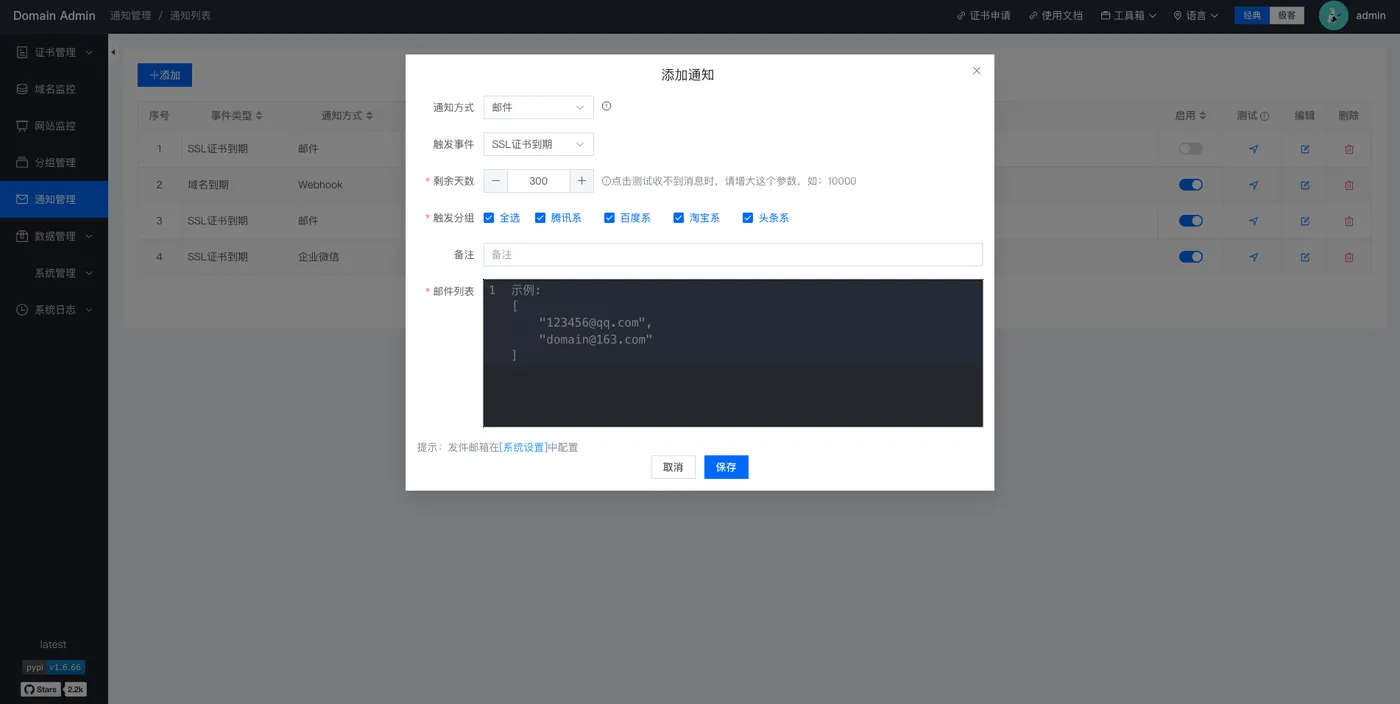Click the delete trash icon for row 1

pyautogui.click(x=1349, y=149)
